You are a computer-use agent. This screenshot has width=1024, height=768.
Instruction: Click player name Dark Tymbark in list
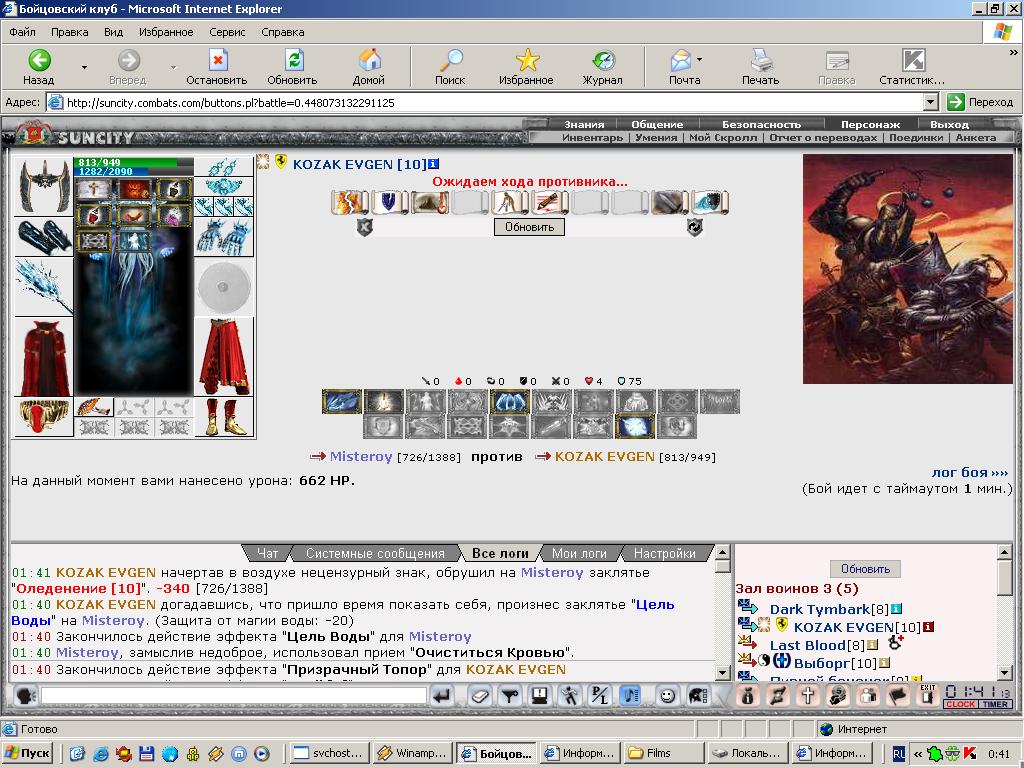820,609
